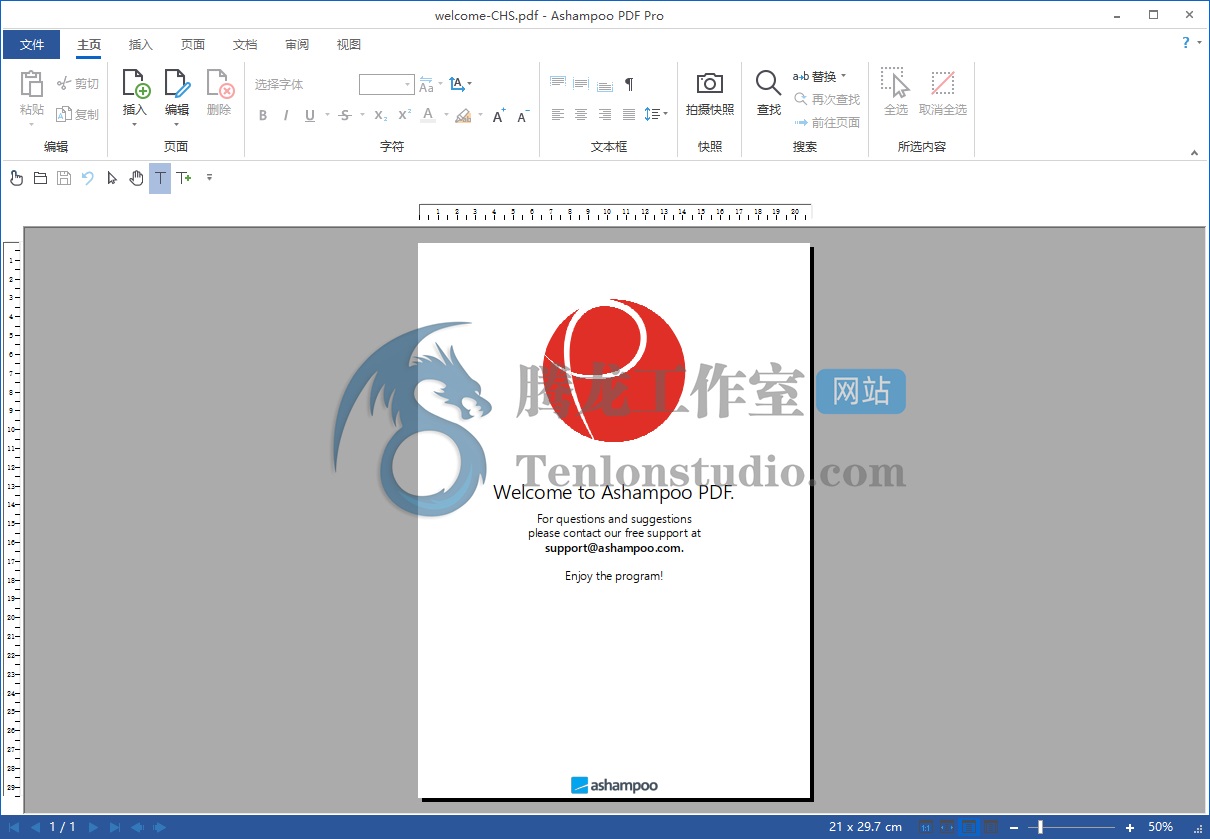The height and width of the screenshot is (839, 1210).
Task: Toggle Bold formatting
Action: (263, 116)
